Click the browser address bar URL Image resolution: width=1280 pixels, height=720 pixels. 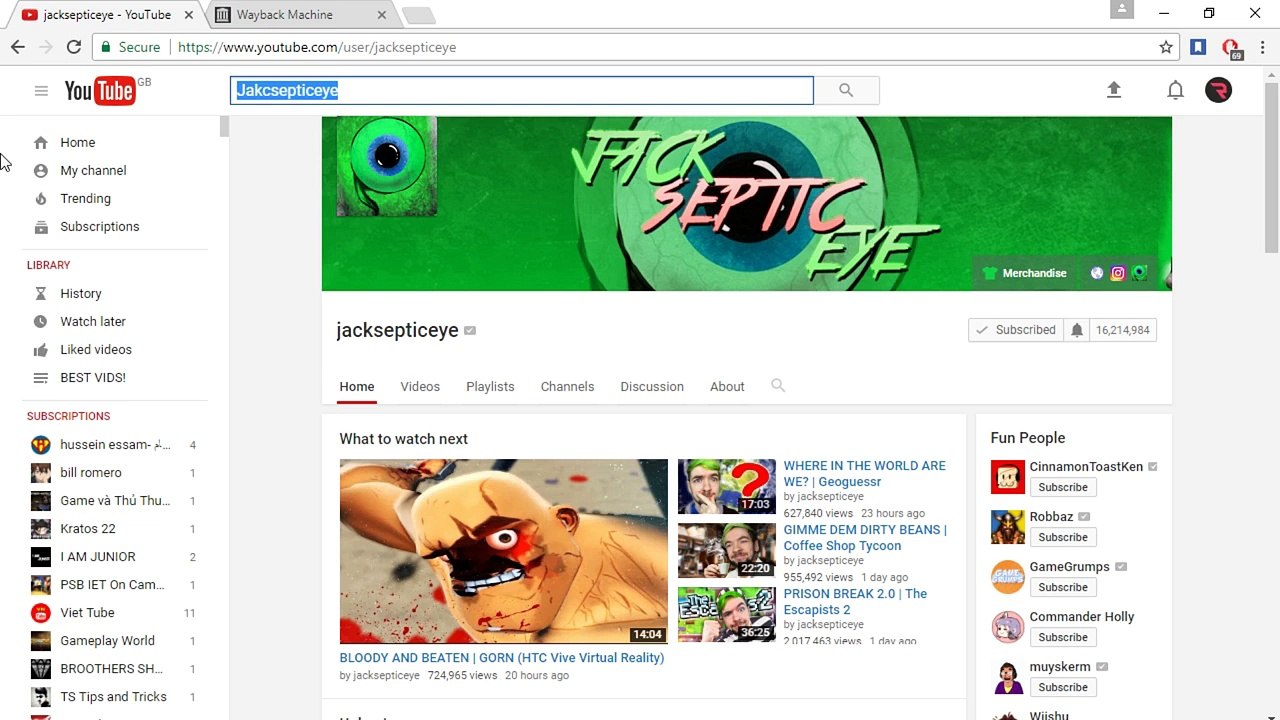[x=317, y=47]
